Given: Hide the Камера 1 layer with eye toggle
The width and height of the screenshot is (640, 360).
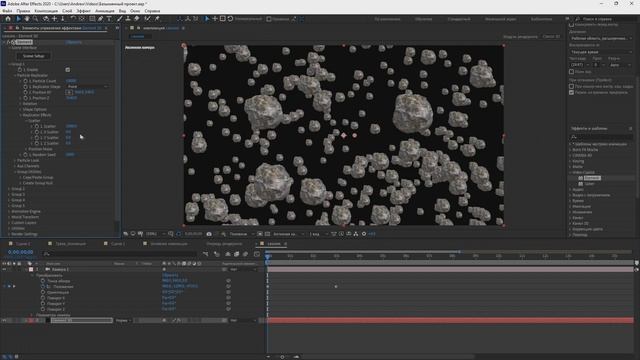Looking at the screenshot, I should pyautogui.click(x=4, y=270).
